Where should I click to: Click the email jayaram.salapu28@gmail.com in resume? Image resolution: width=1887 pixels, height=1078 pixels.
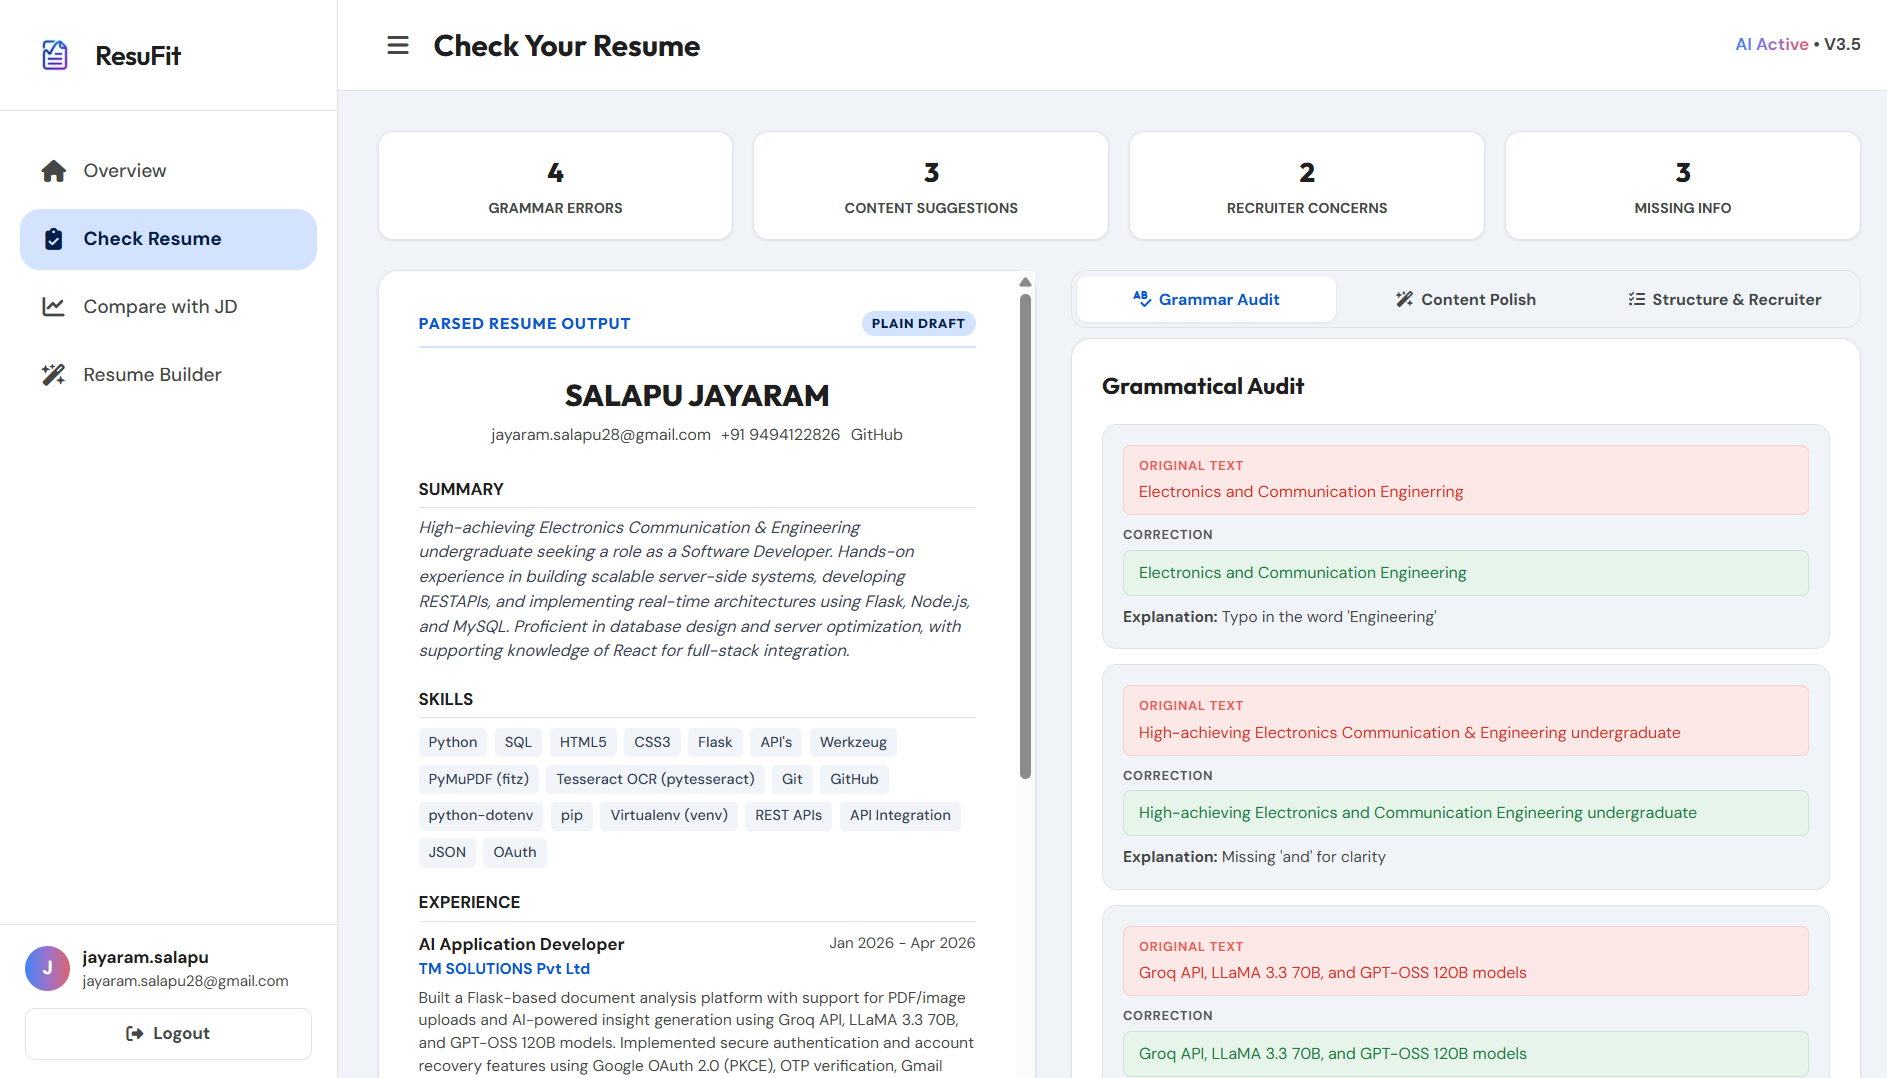coord(601,435)
